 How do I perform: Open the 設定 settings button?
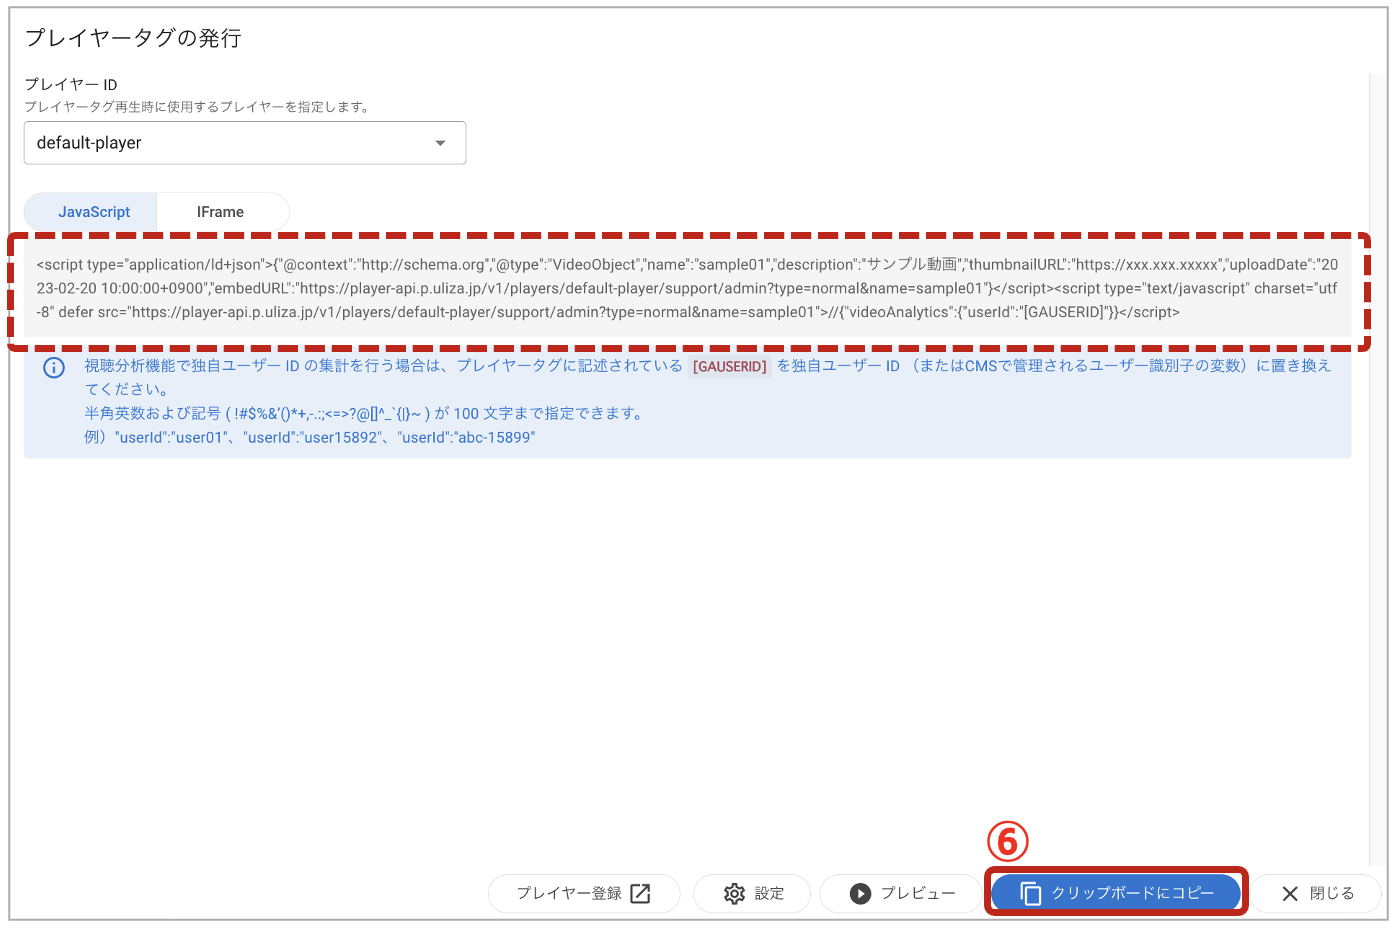point(752,893)
